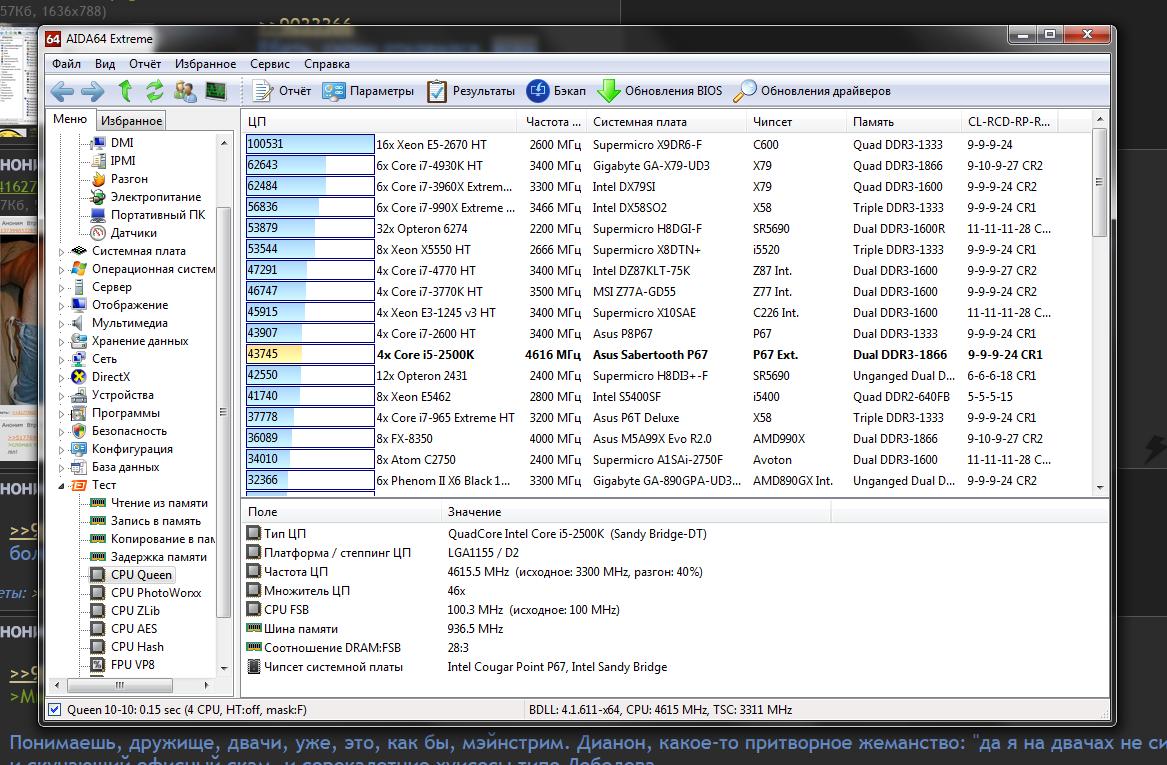Expand the Операционная система tree node
Viewport: 1167px width, 765px height.
[62, 269]
